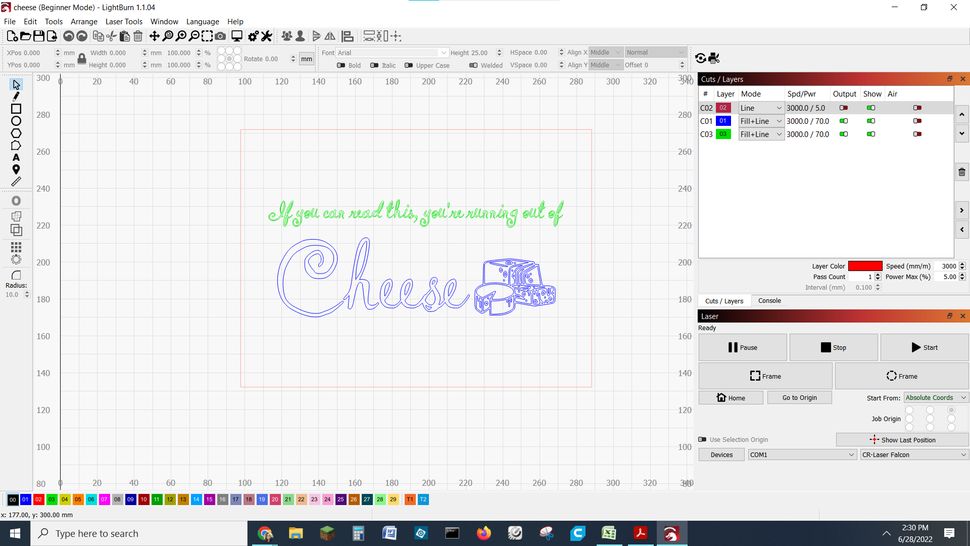Select the Rectangle drawing tool

point(16,109)
